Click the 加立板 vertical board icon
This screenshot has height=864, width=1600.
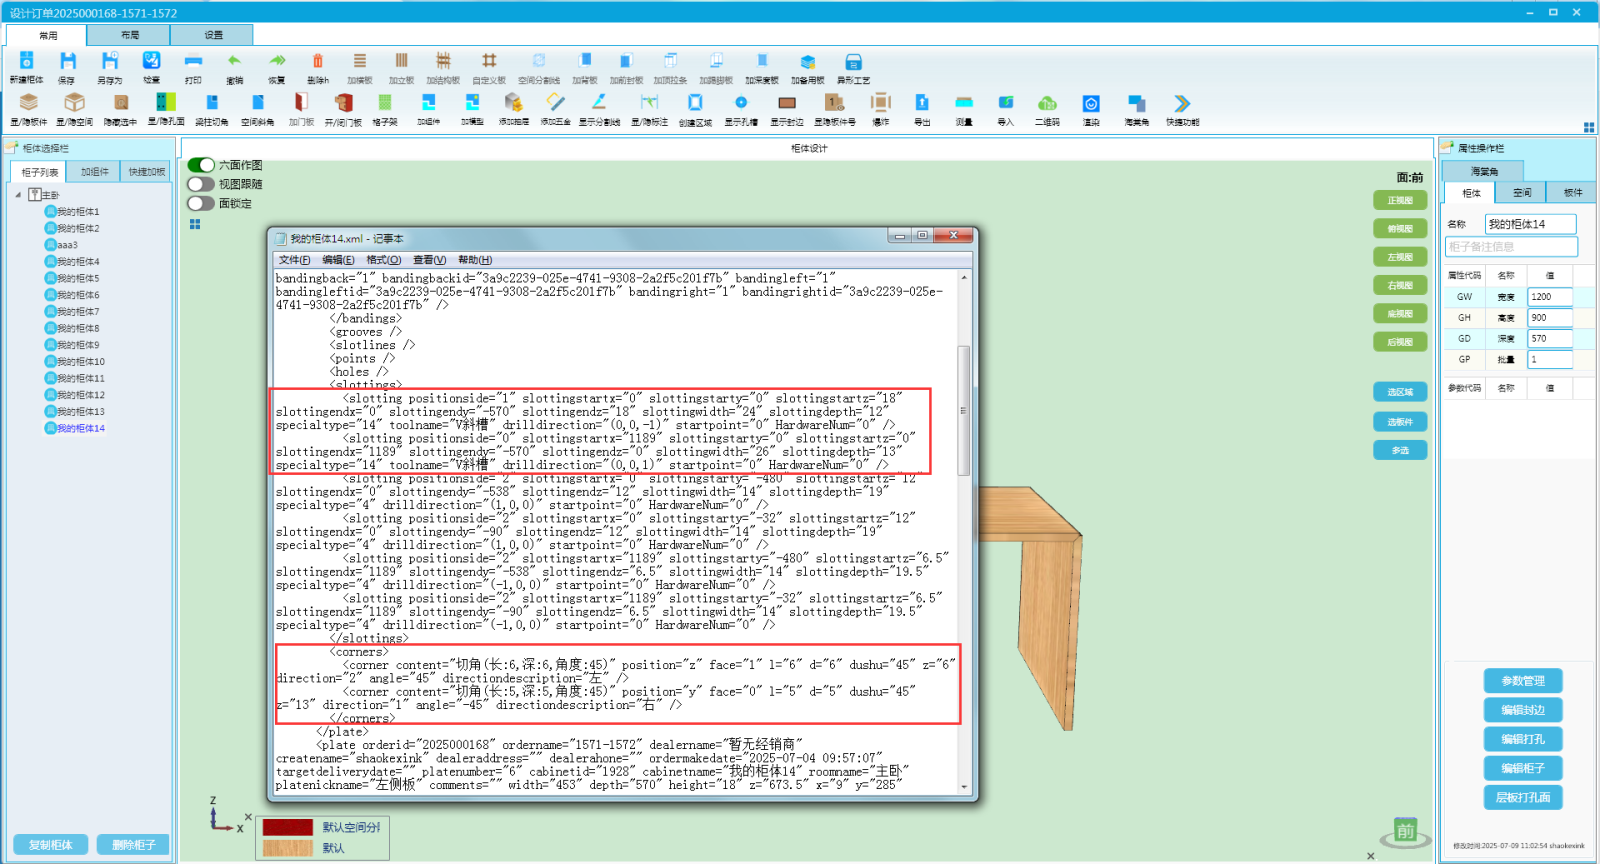(x=401, y=62)
